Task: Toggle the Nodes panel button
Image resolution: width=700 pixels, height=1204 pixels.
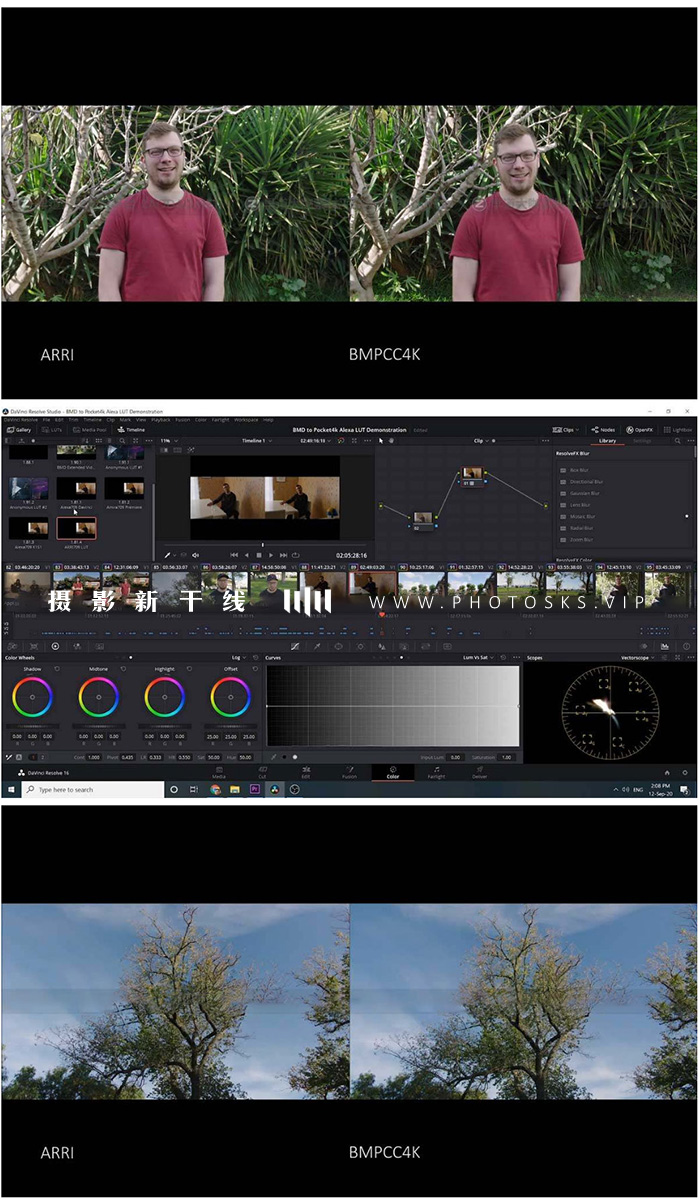Action: 603,430
